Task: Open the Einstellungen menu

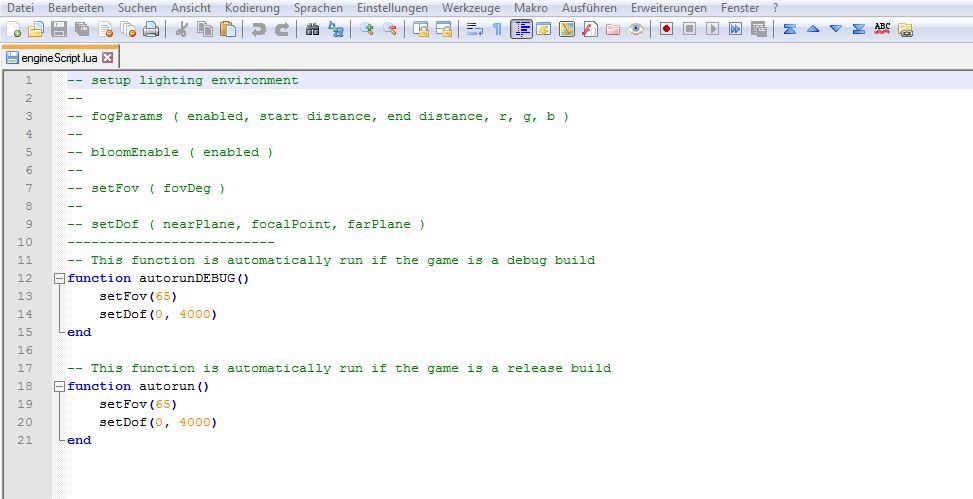Action: tap(392, 8)
